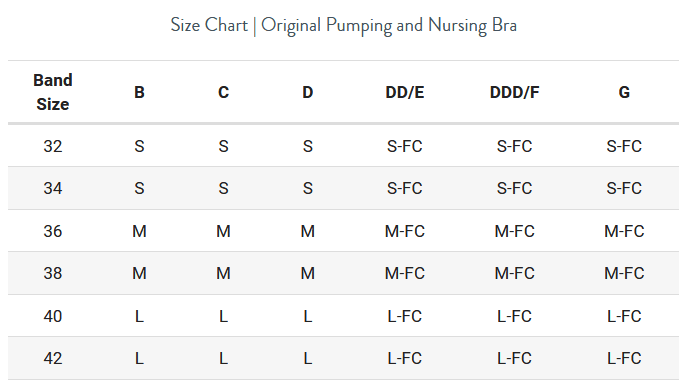Image resolution: width=688 pixels, height=390 pixels.
Task: Click the Size Chart title text
Action: point(344,25)
